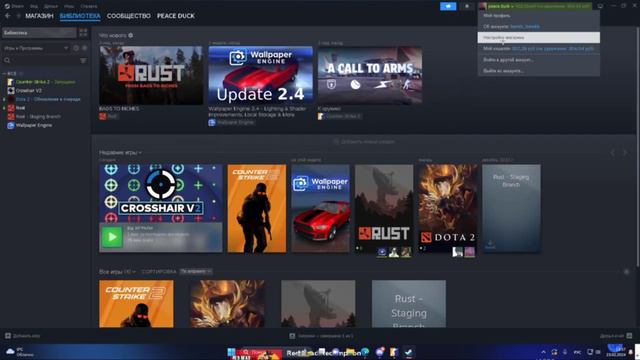Open the Библиотека tab
Image resolution: width=640 pixels, height=360 pixels.
pyautogui.click(x=80, y=16)
